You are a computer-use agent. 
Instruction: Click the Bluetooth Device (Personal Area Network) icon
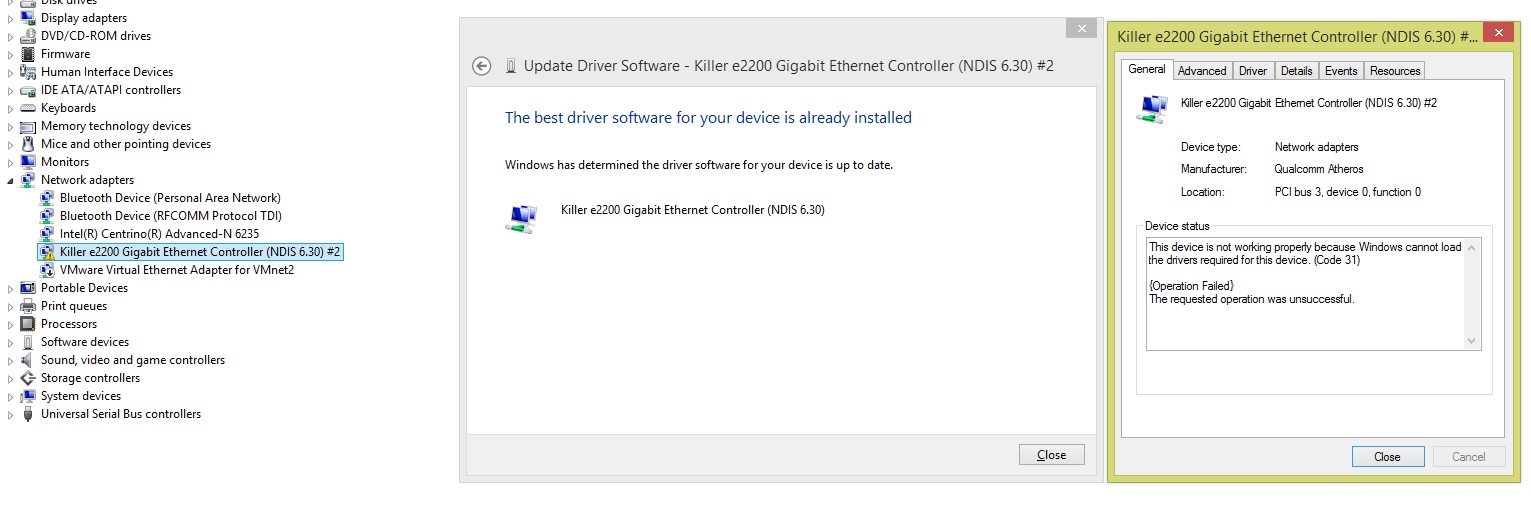pyautogui.click(x=47, y=198)
